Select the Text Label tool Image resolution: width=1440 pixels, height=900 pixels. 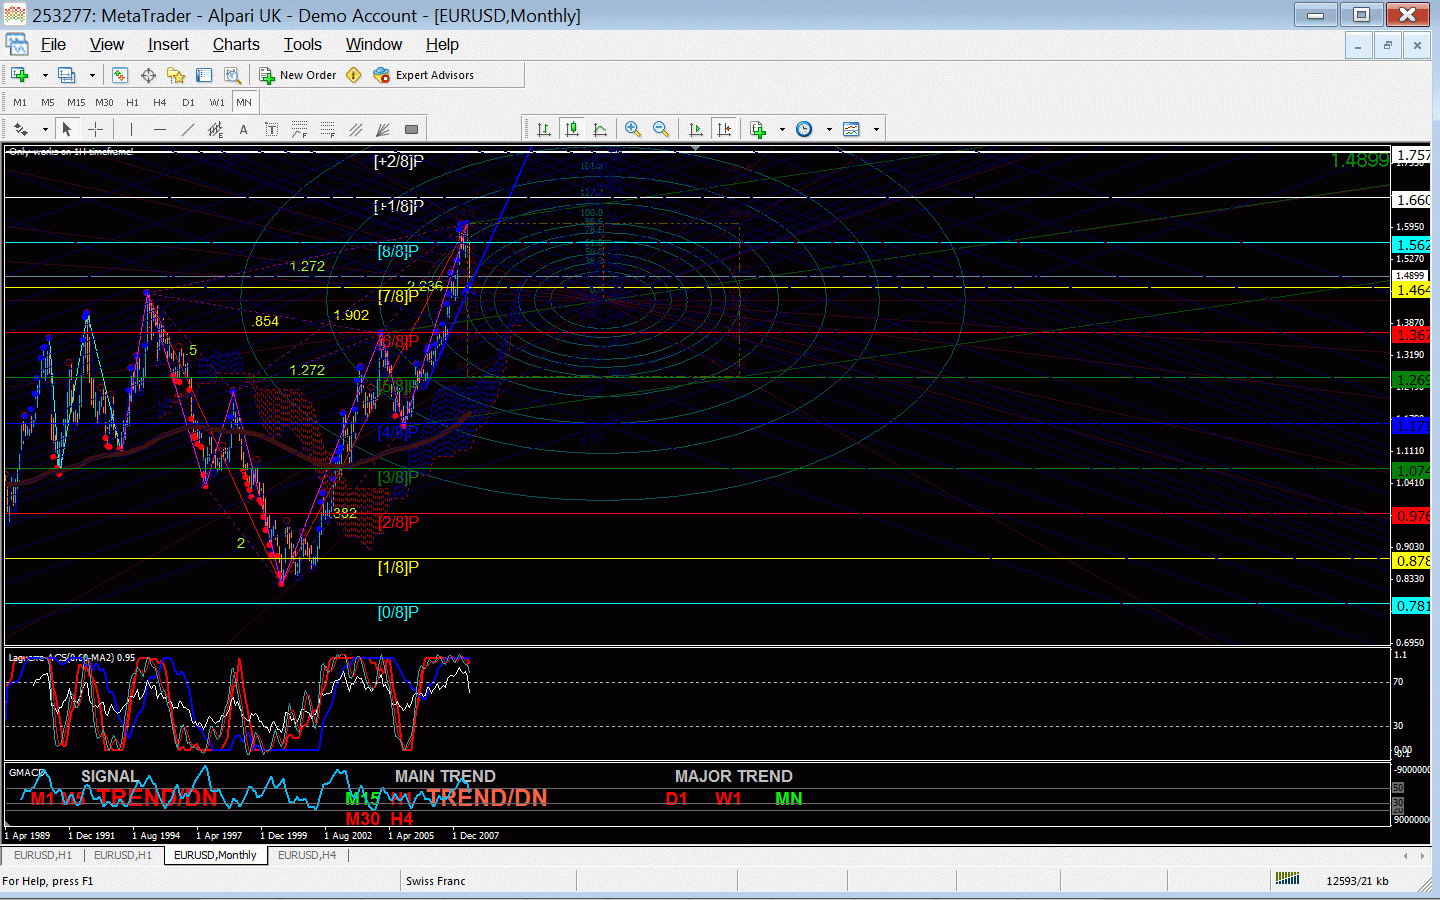[271, 129]
